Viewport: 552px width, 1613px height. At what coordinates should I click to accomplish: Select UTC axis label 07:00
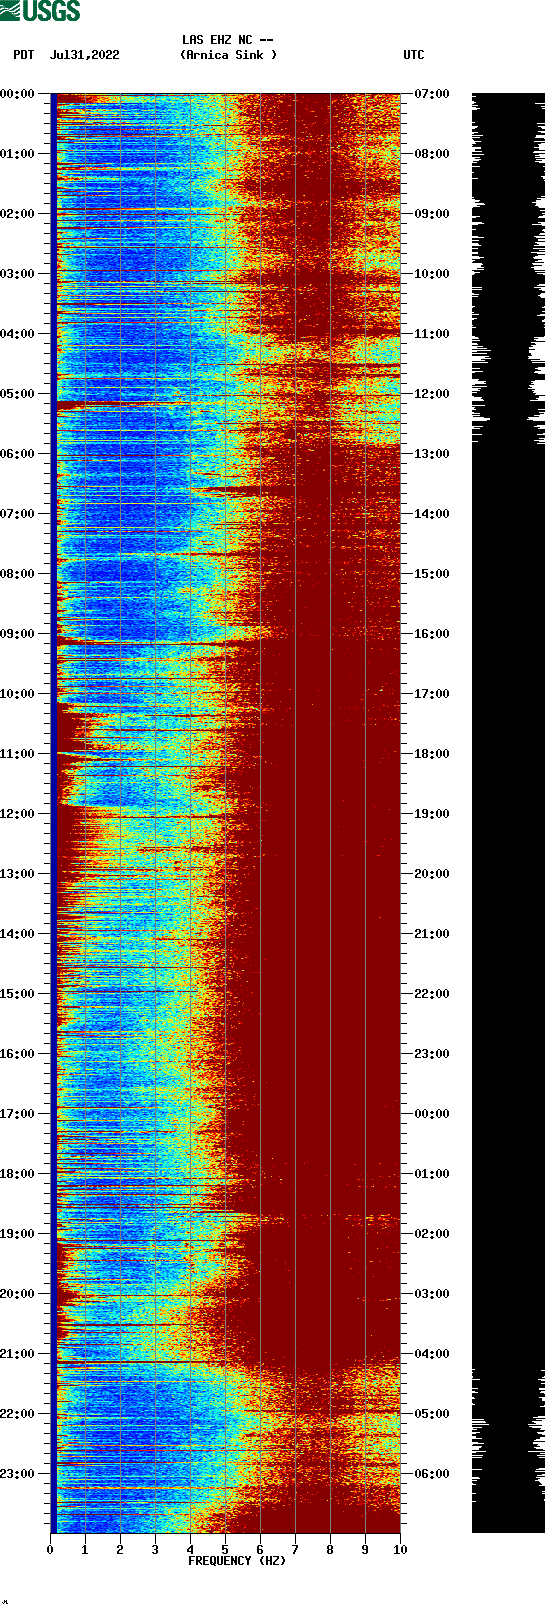[x=432, y=94]
